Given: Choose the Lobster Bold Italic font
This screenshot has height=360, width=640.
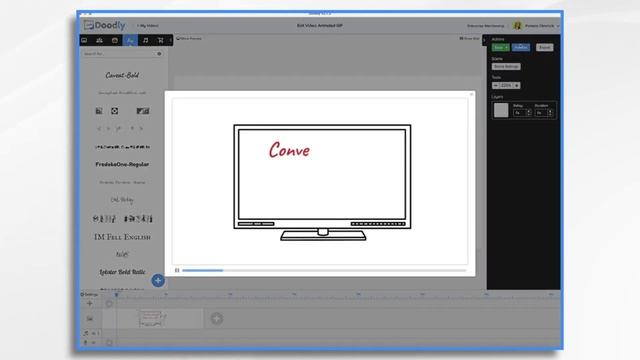Looking at the screenshot, I should tap(122, 272).
